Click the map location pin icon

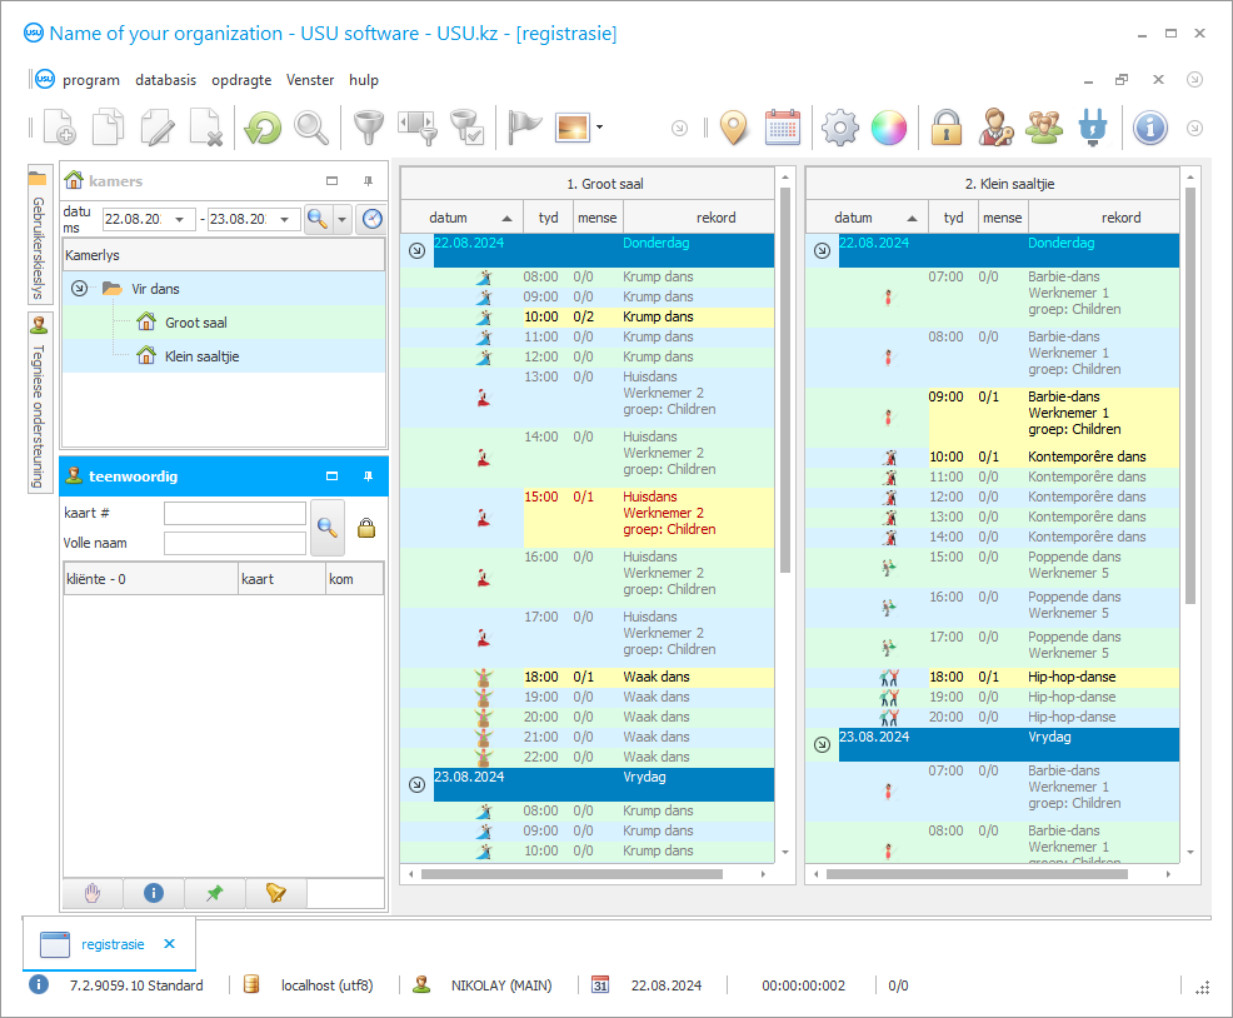(734, 128)
